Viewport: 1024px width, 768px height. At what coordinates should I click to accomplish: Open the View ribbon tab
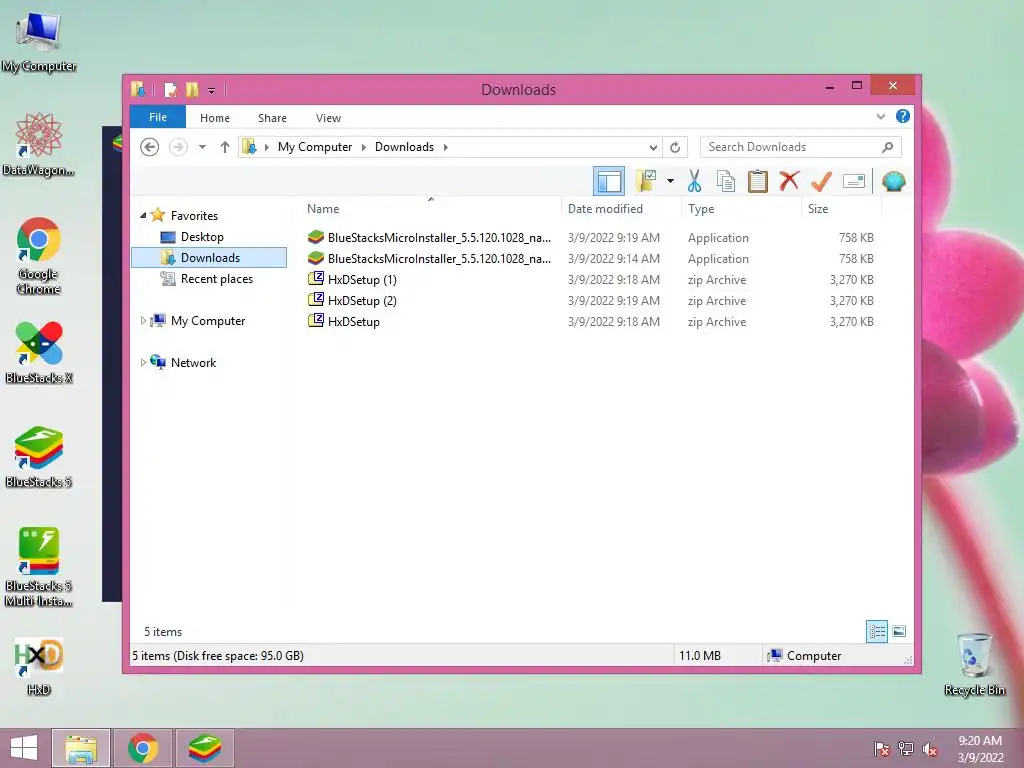(328, 118)
